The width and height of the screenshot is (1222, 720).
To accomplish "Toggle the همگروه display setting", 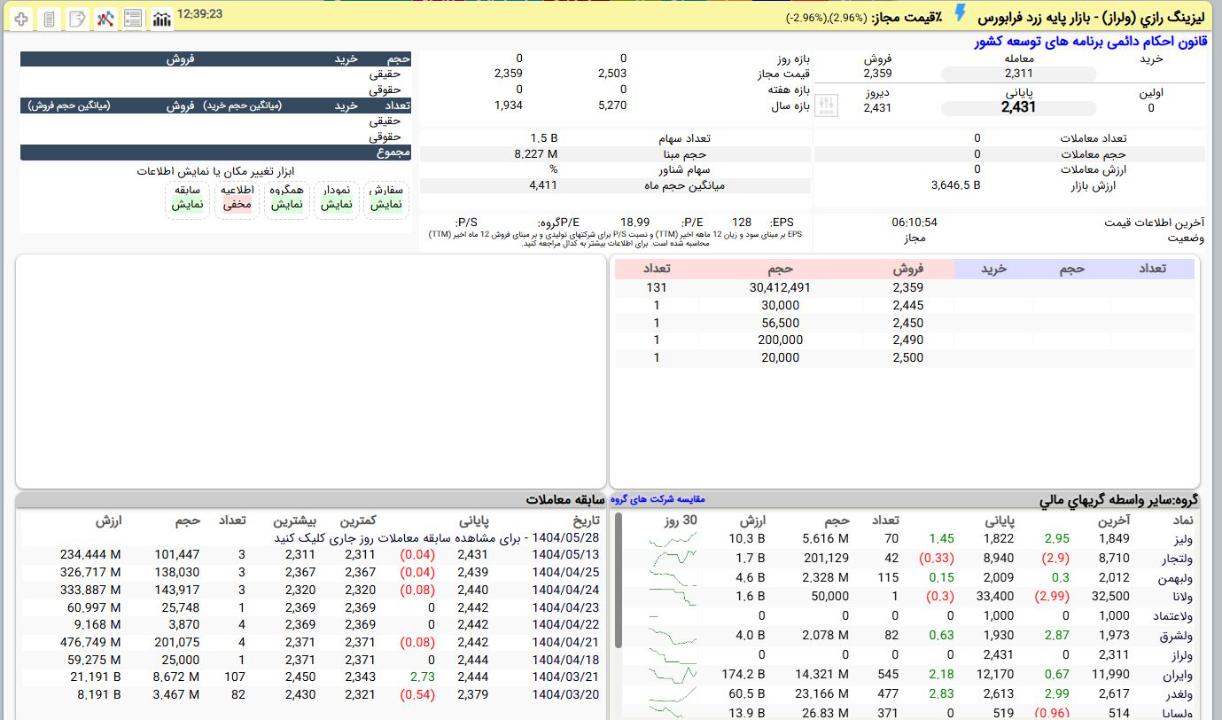I will (286, 197).
